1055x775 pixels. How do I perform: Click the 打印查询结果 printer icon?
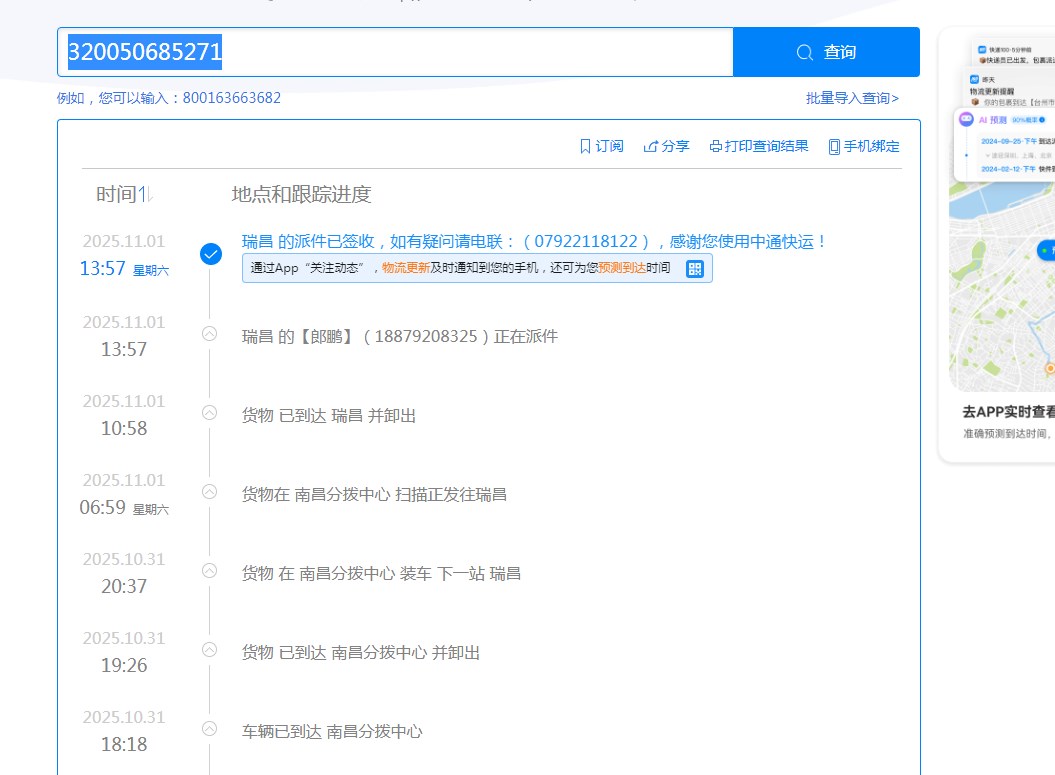point(715,146)
